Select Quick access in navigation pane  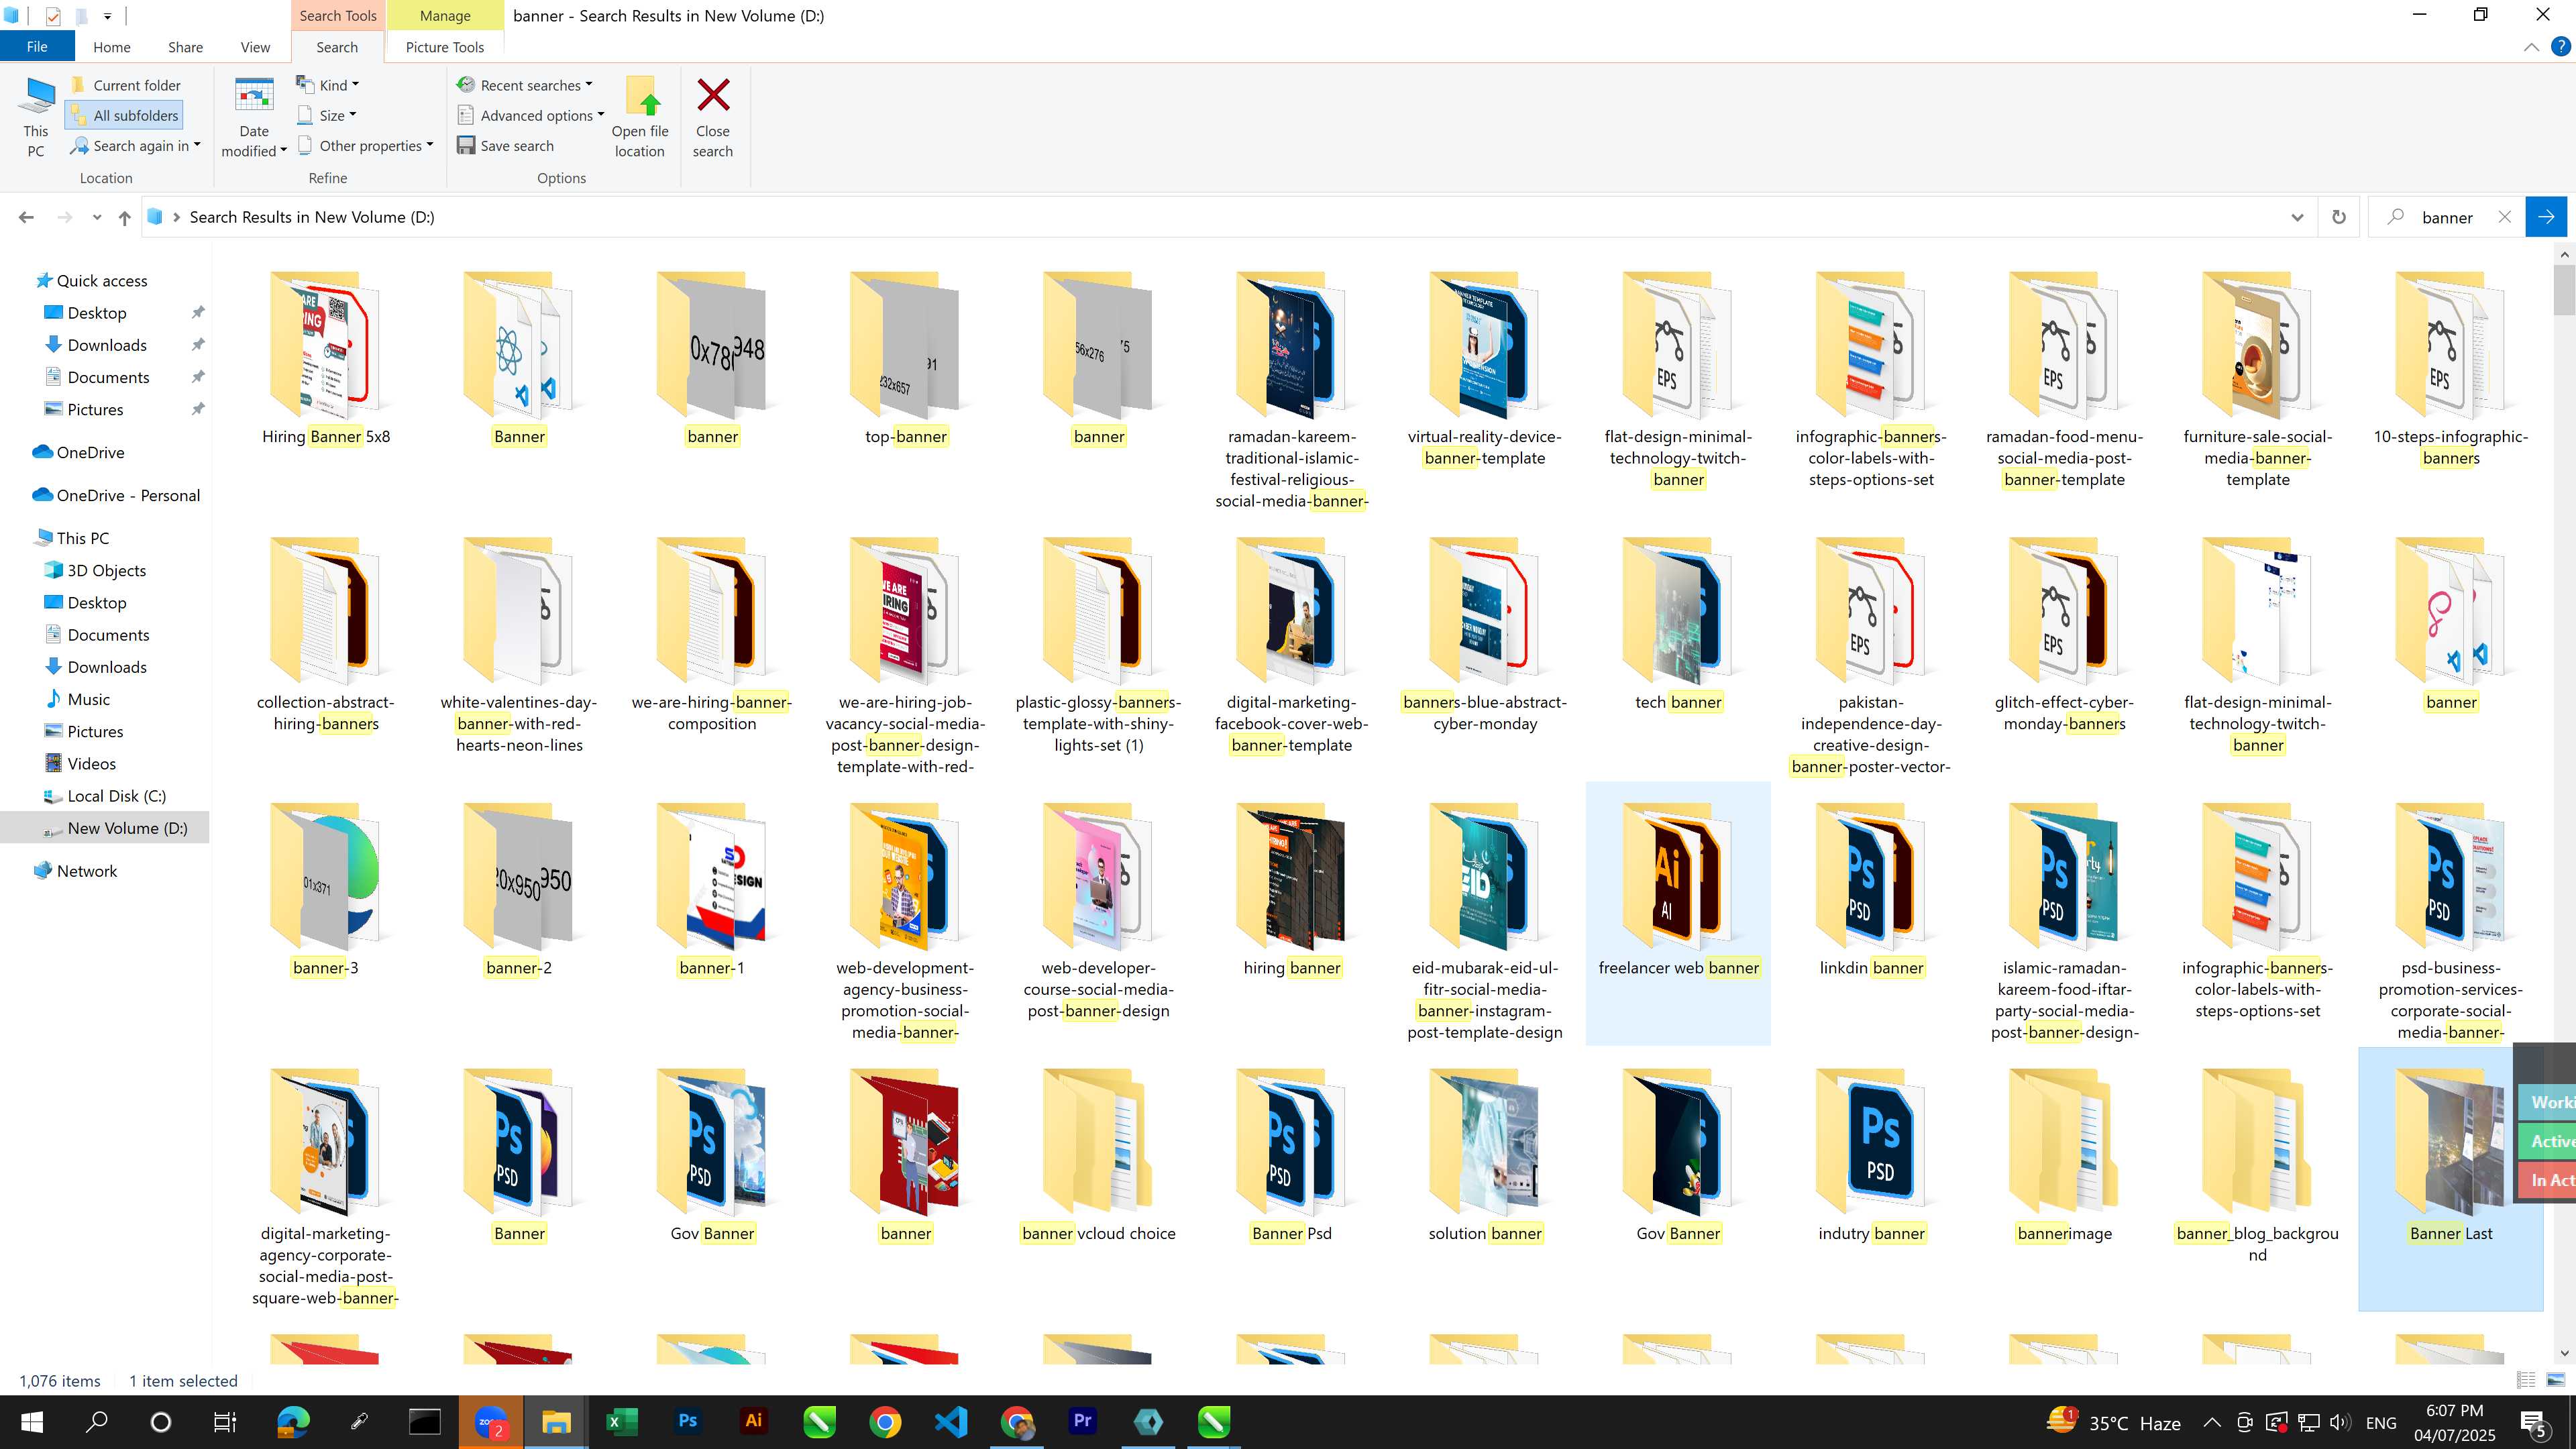coord(102,281)
